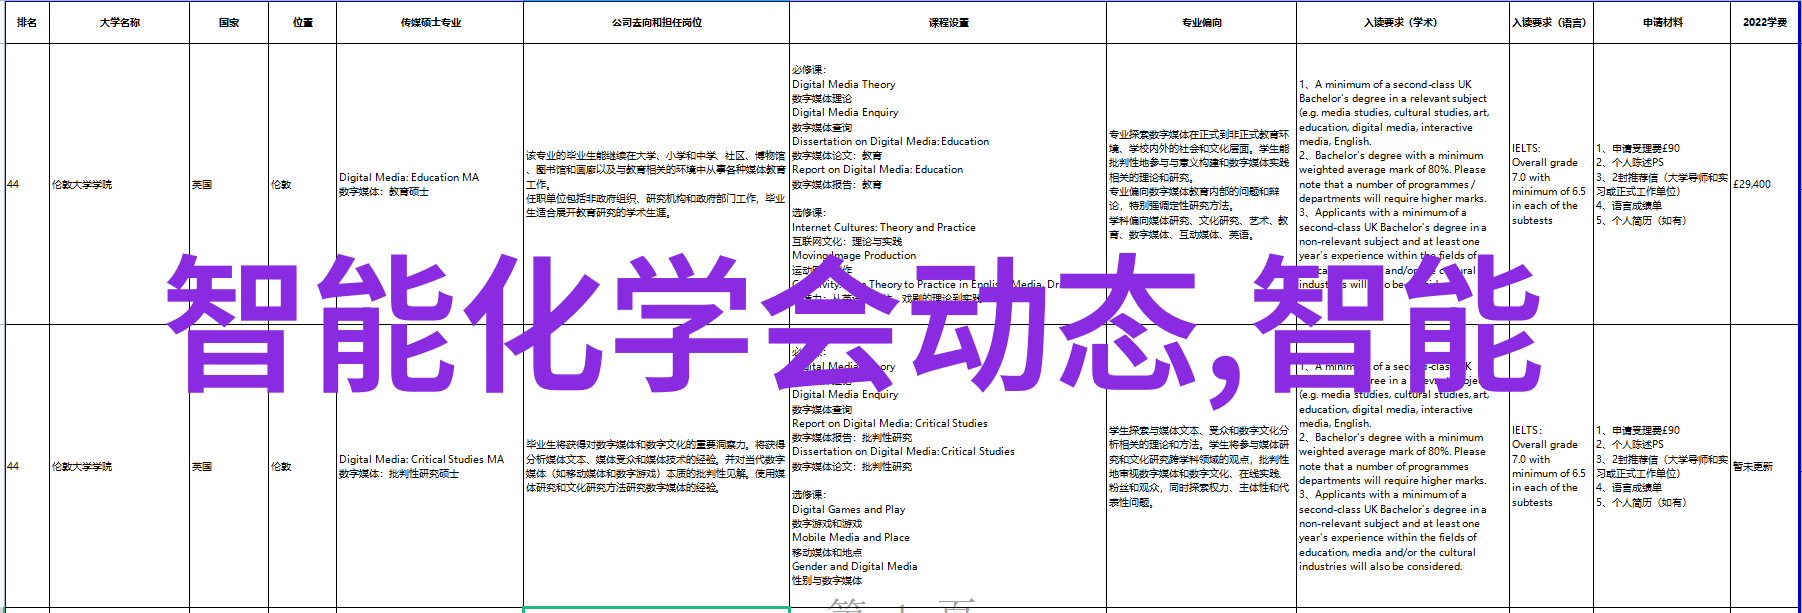This screenshot has width=1802, height=613.
Task: Select career cell starting 该专业的毕业生继续在大学
Action: point(656,184)
